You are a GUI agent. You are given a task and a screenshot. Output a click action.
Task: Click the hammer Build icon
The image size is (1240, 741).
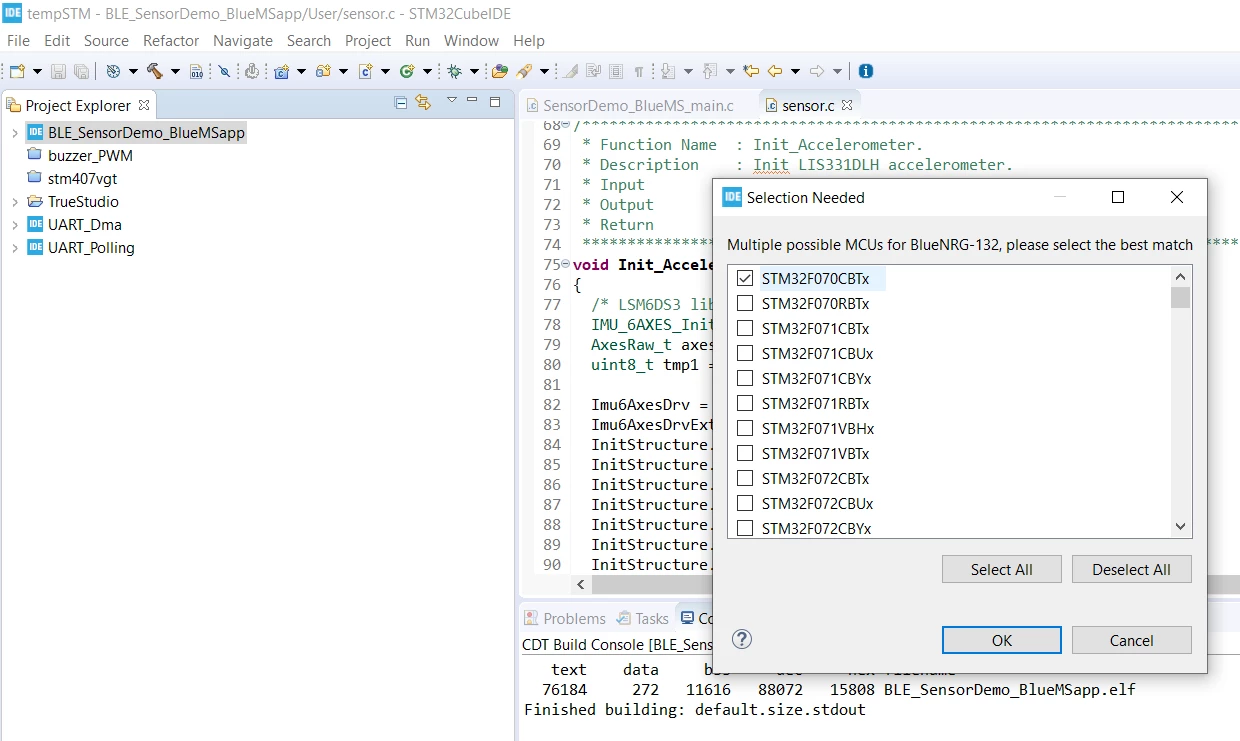tap(155, 71)
